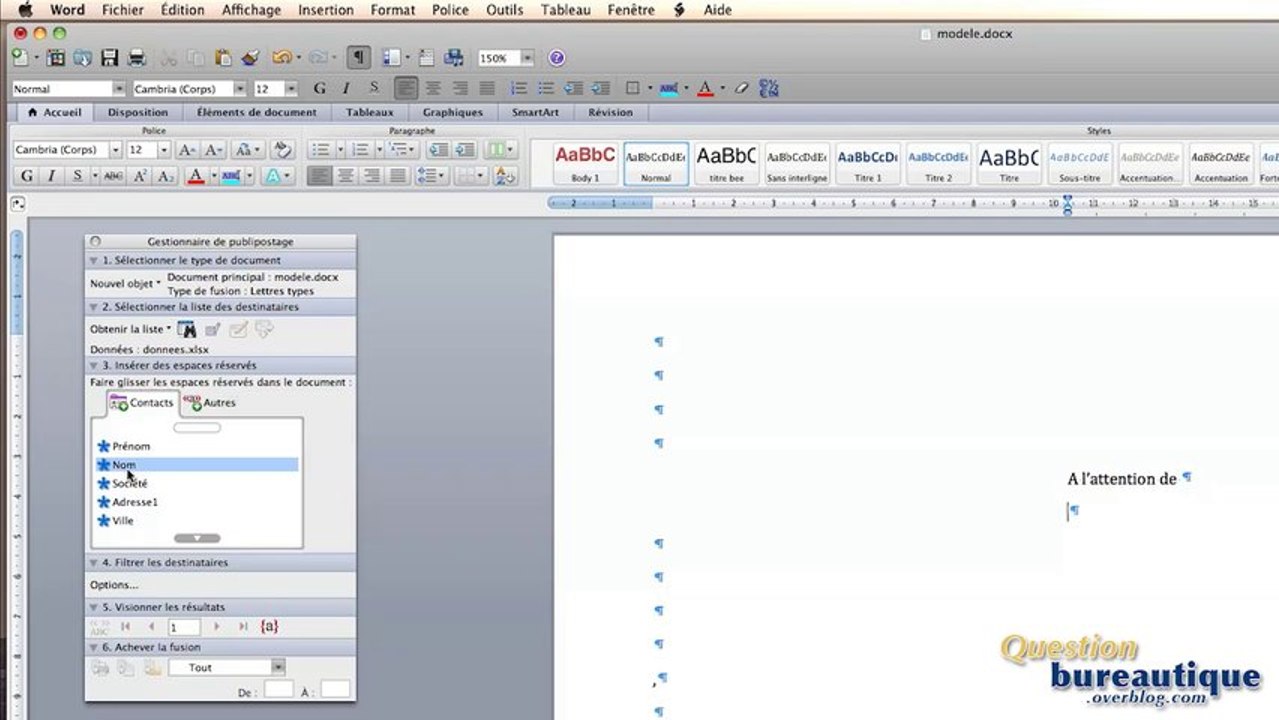Open the zoom 150% dropdown
The height and width of the screenshot is (720, 1279).
tap(527, 58)
